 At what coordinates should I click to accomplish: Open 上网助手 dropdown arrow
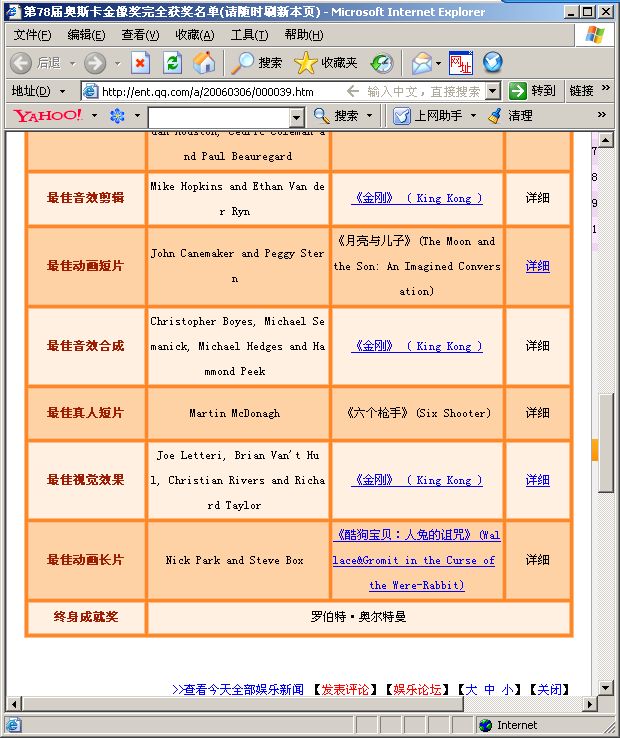[x=473, y=115]
